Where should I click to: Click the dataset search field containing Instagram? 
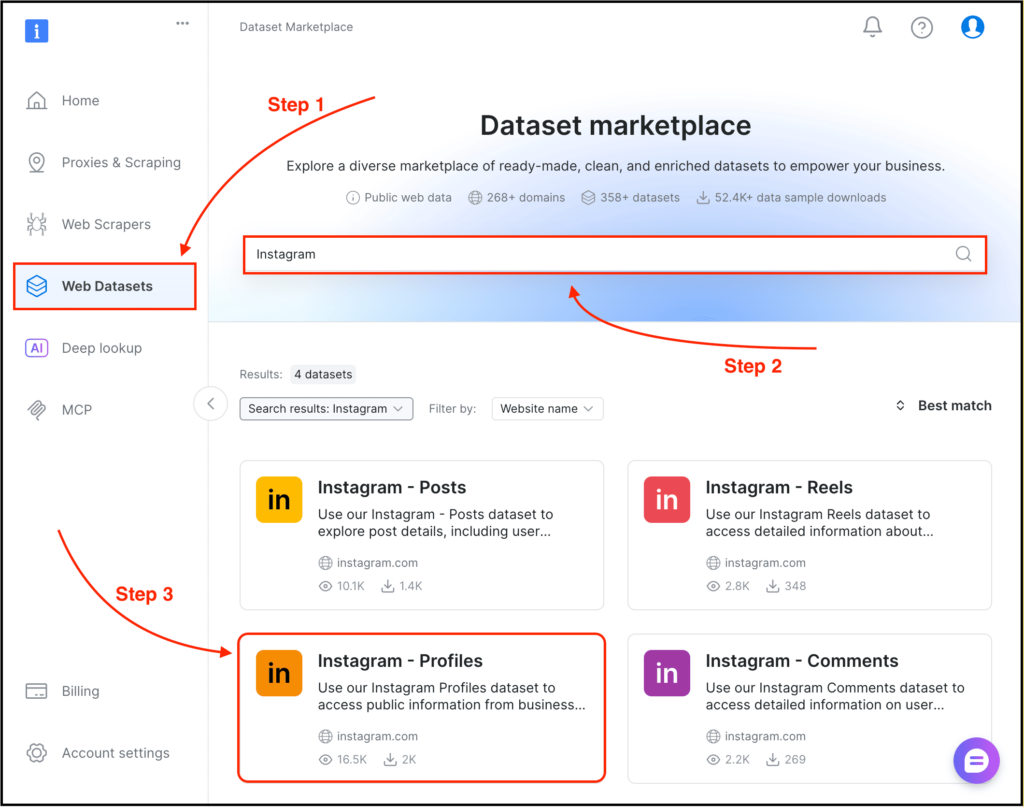click(x=615, y=254)
